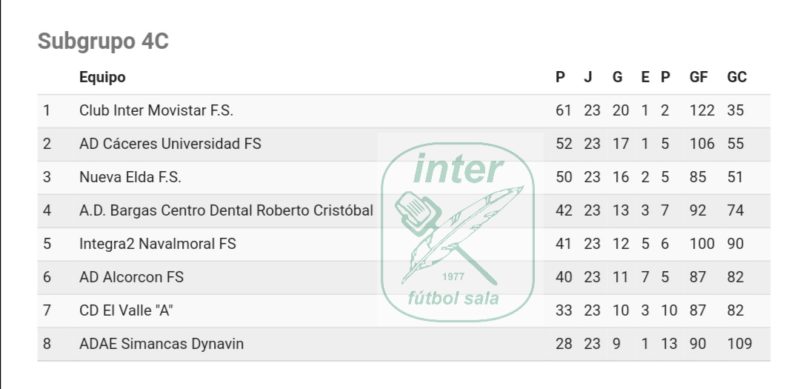The image size is (800, 389).
Task: Click the GC column header
Action: 737,77
